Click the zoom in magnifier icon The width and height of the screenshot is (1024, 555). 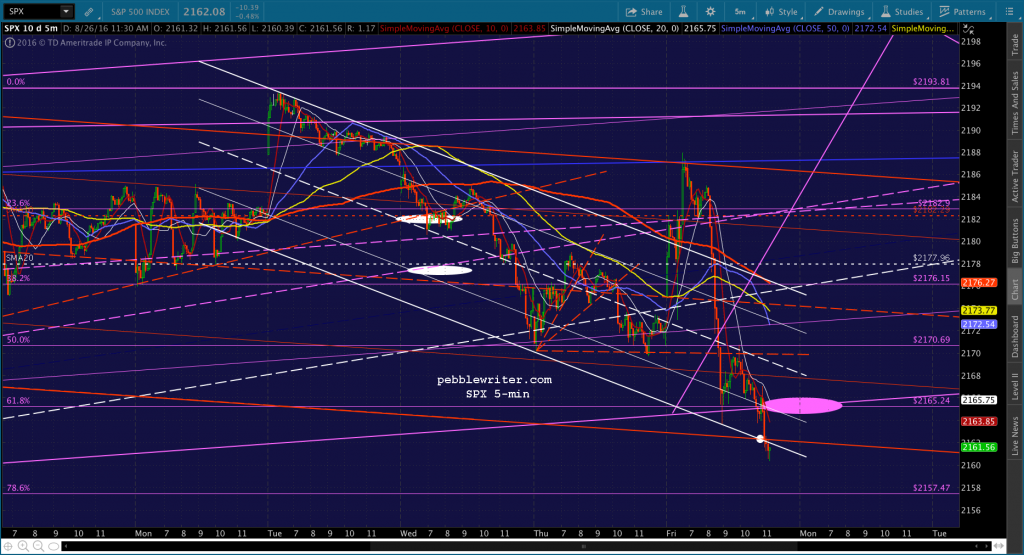pyautogui.click(x=24, y=546)
